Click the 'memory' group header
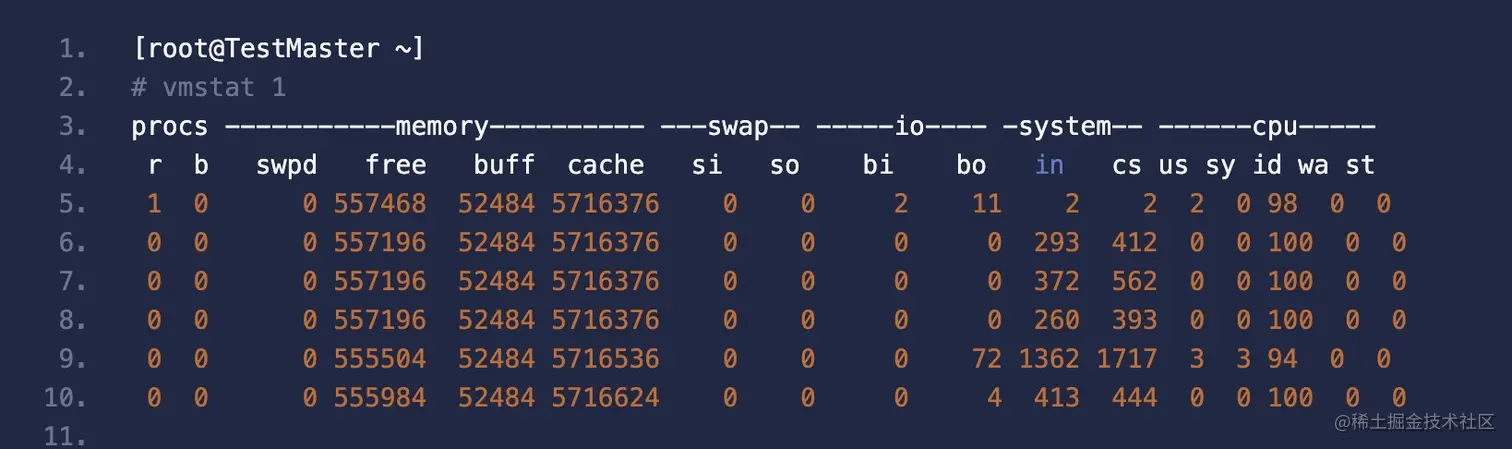Screen dimensions: 1512x449 442,127
